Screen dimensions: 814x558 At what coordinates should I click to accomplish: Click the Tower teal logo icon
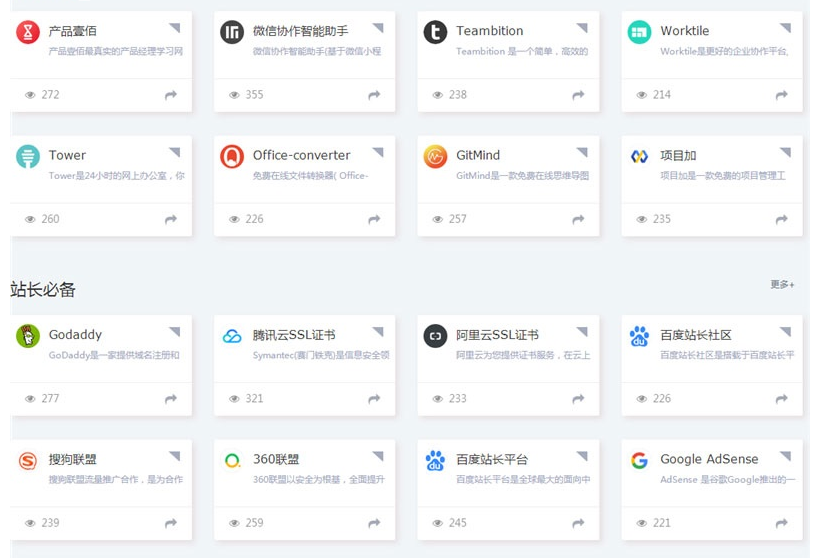click(x=28, y=156)
